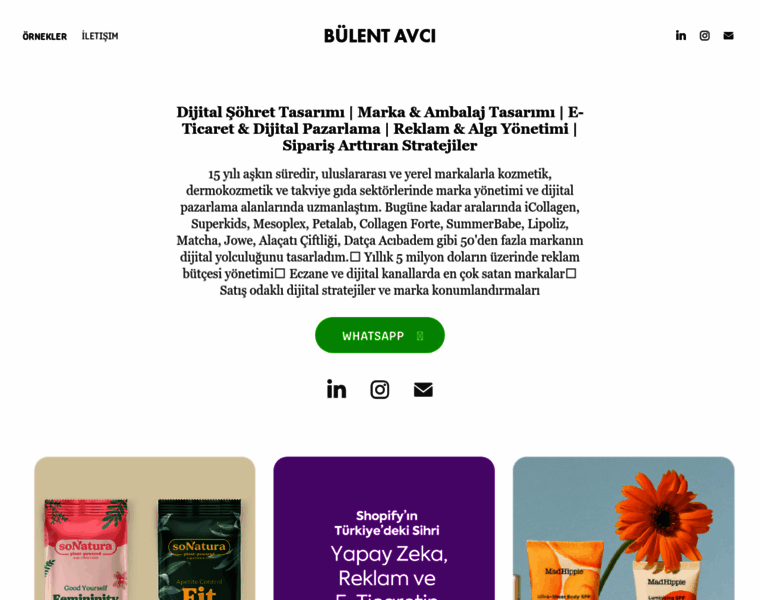Open the purple Shopify'ın Türkiye'deki Sihri card
The image size is (760, 600).
(x=384, y=528)
